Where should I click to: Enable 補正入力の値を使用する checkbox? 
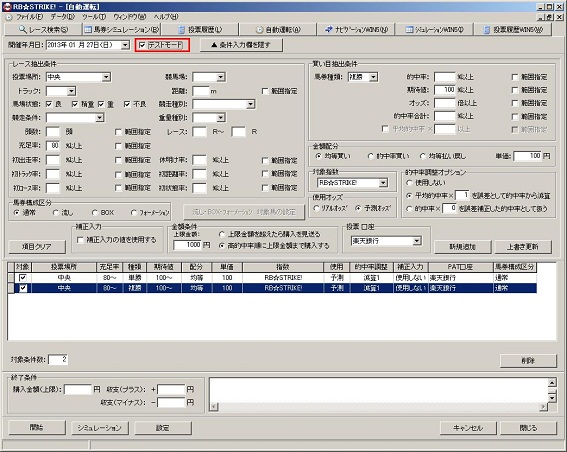coord(80,240)
